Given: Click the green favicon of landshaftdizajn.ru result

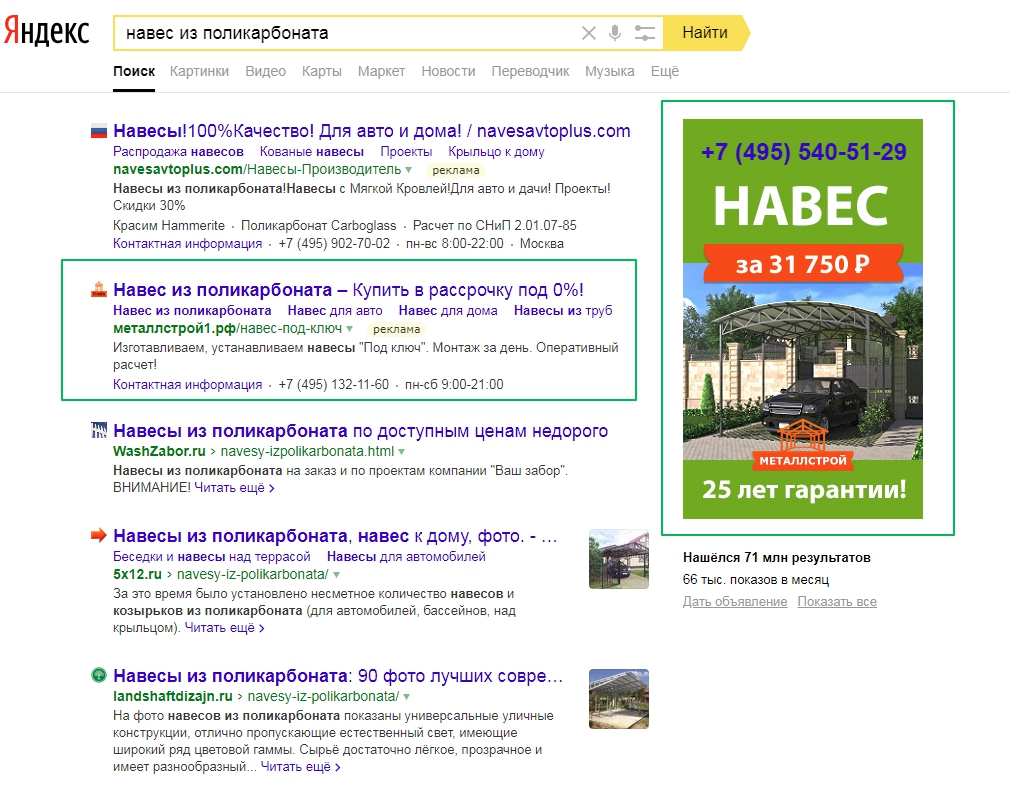Looking at the screenshot, I should 99,676.
